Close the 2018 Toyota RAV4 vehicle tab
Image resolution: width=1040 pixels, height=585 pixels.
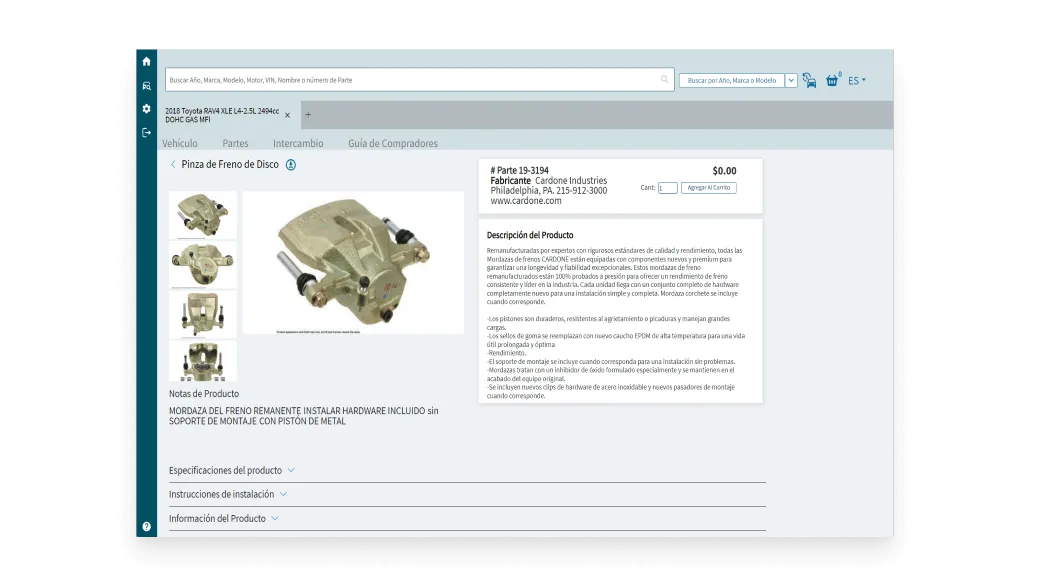[287, 115]
